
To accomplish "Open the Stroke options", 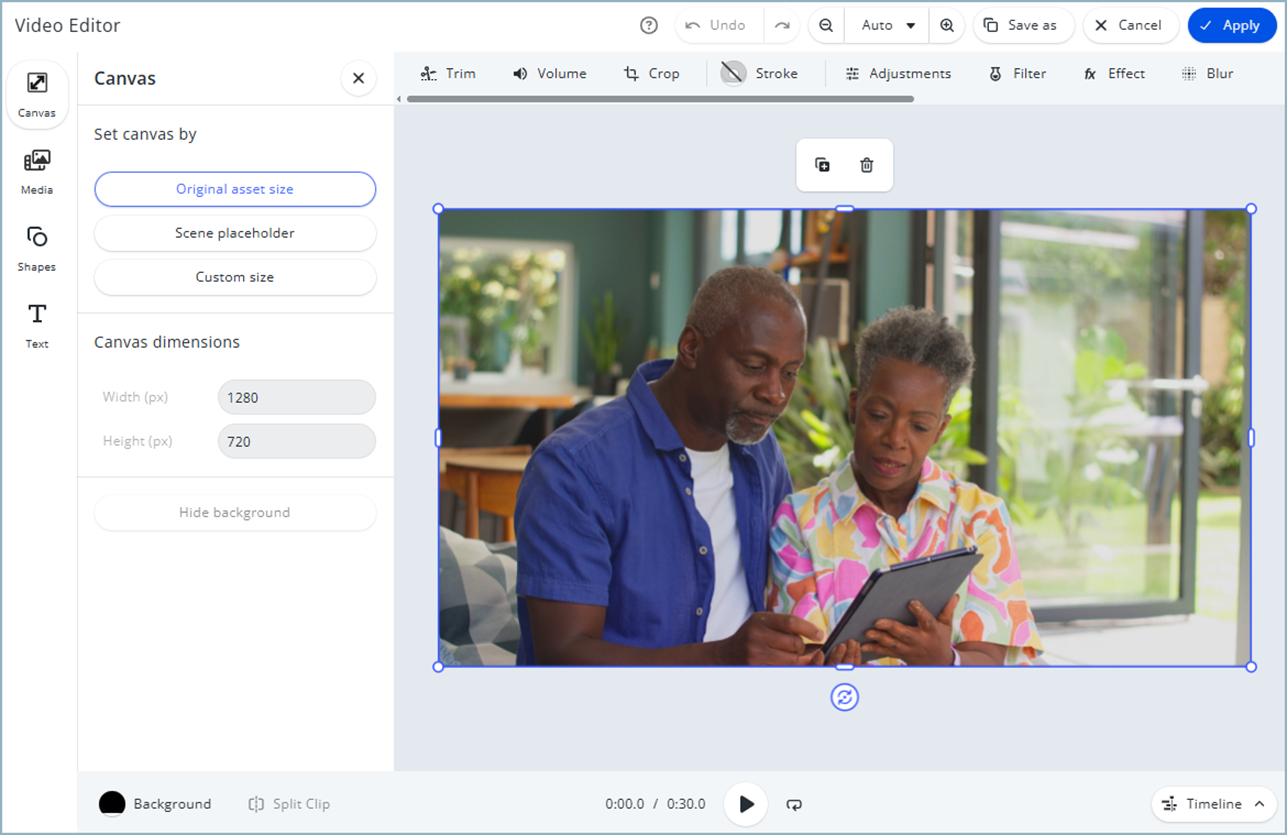I will point(760,73).
